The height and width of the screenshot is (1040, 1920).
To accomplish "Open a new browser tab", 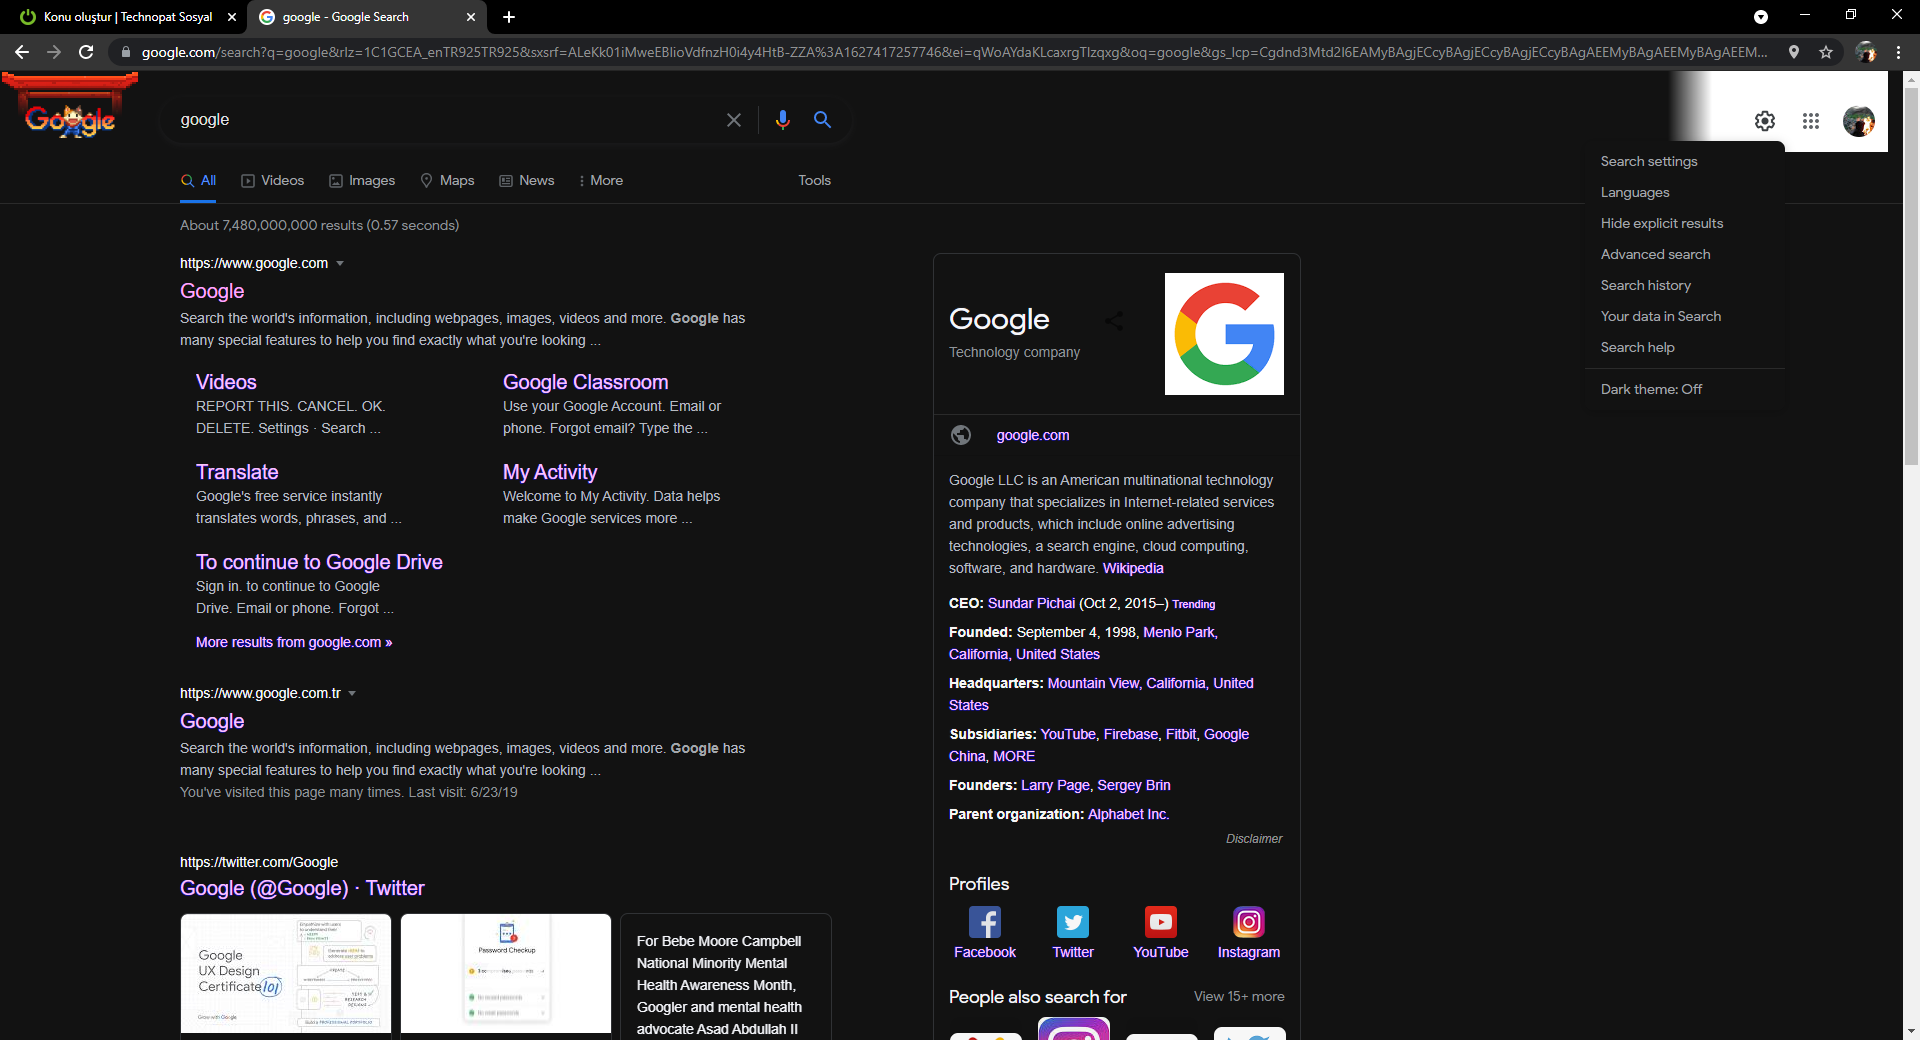I will coord(509,17).
